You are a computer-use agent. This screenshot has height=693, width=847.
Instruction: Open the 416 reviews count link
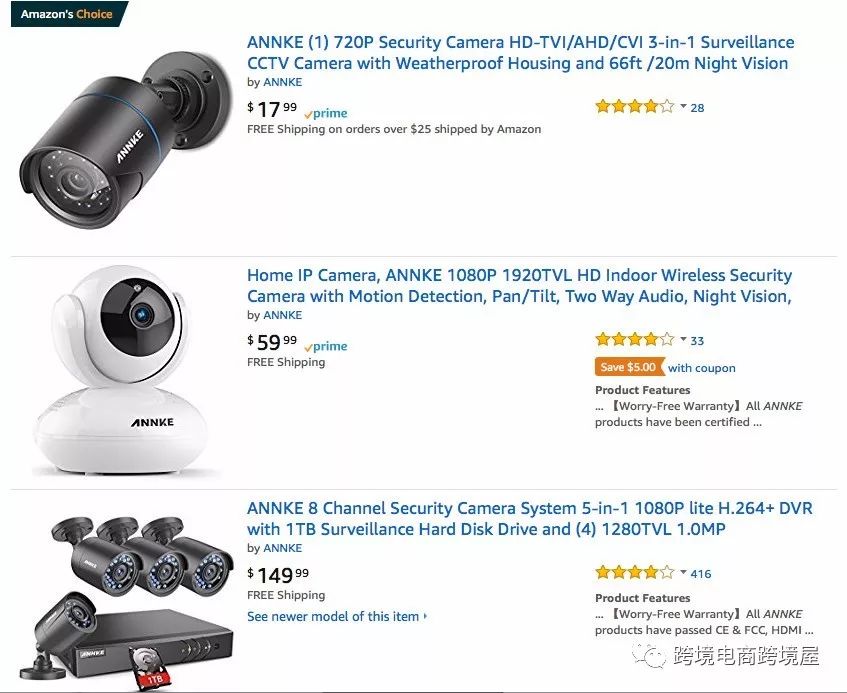(701, 574)
